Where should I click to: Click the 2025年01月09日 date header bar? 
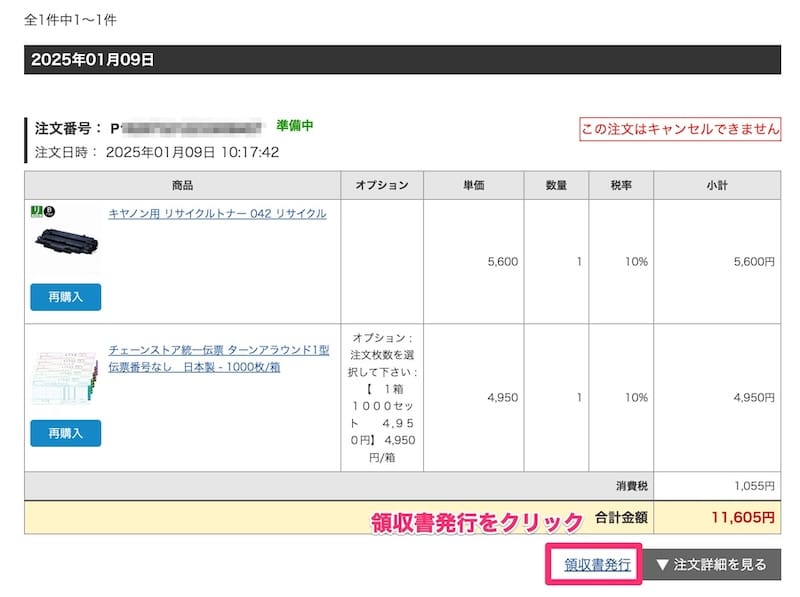pyautogui.click(x=402, y=60)
